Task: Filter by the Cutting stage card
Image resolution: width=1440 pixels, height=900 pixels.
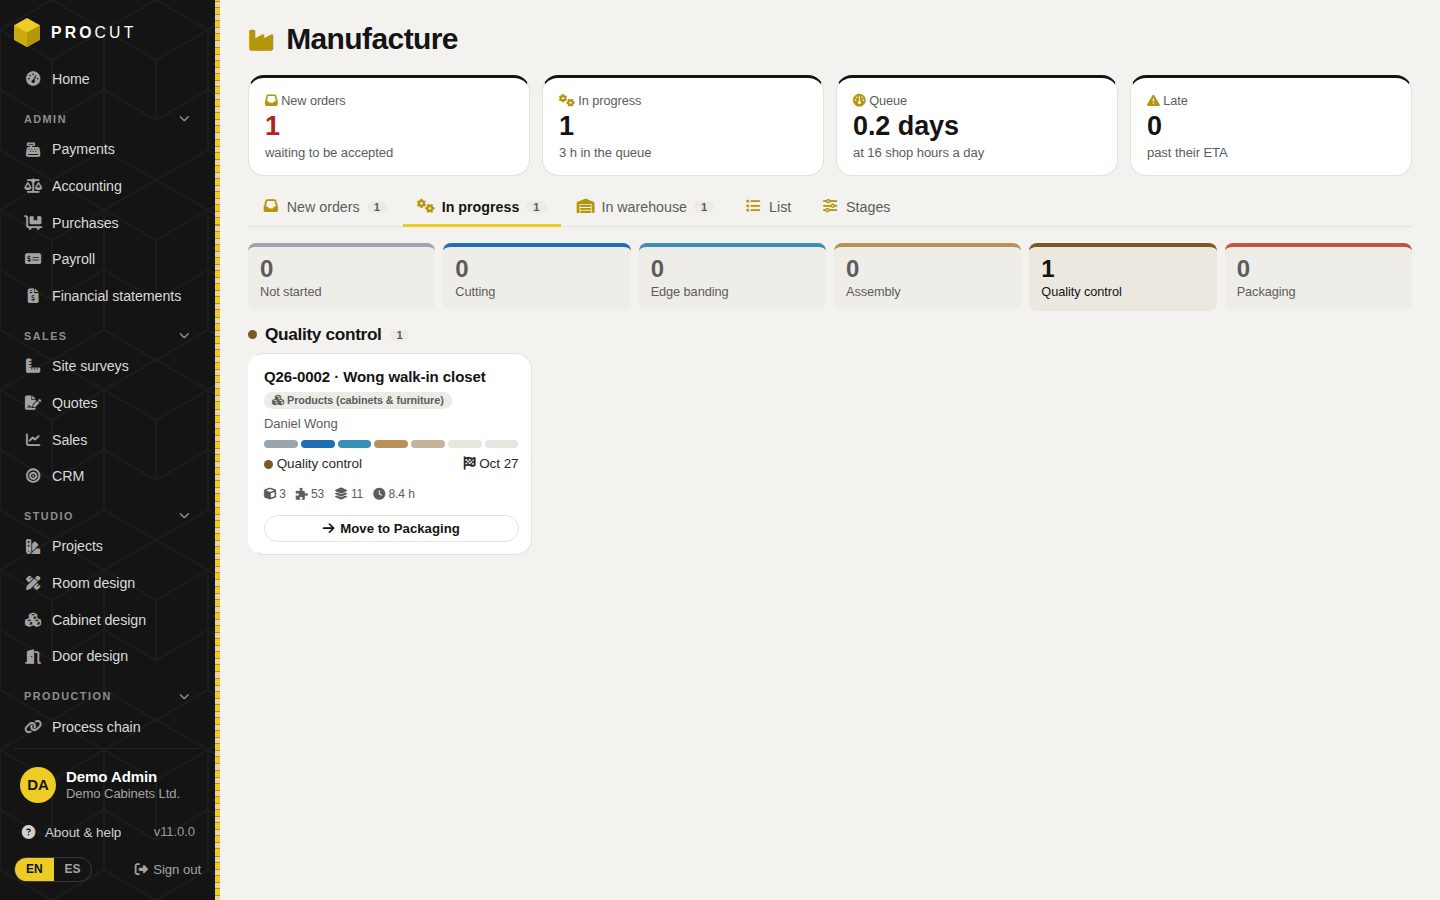Action: 537,277
